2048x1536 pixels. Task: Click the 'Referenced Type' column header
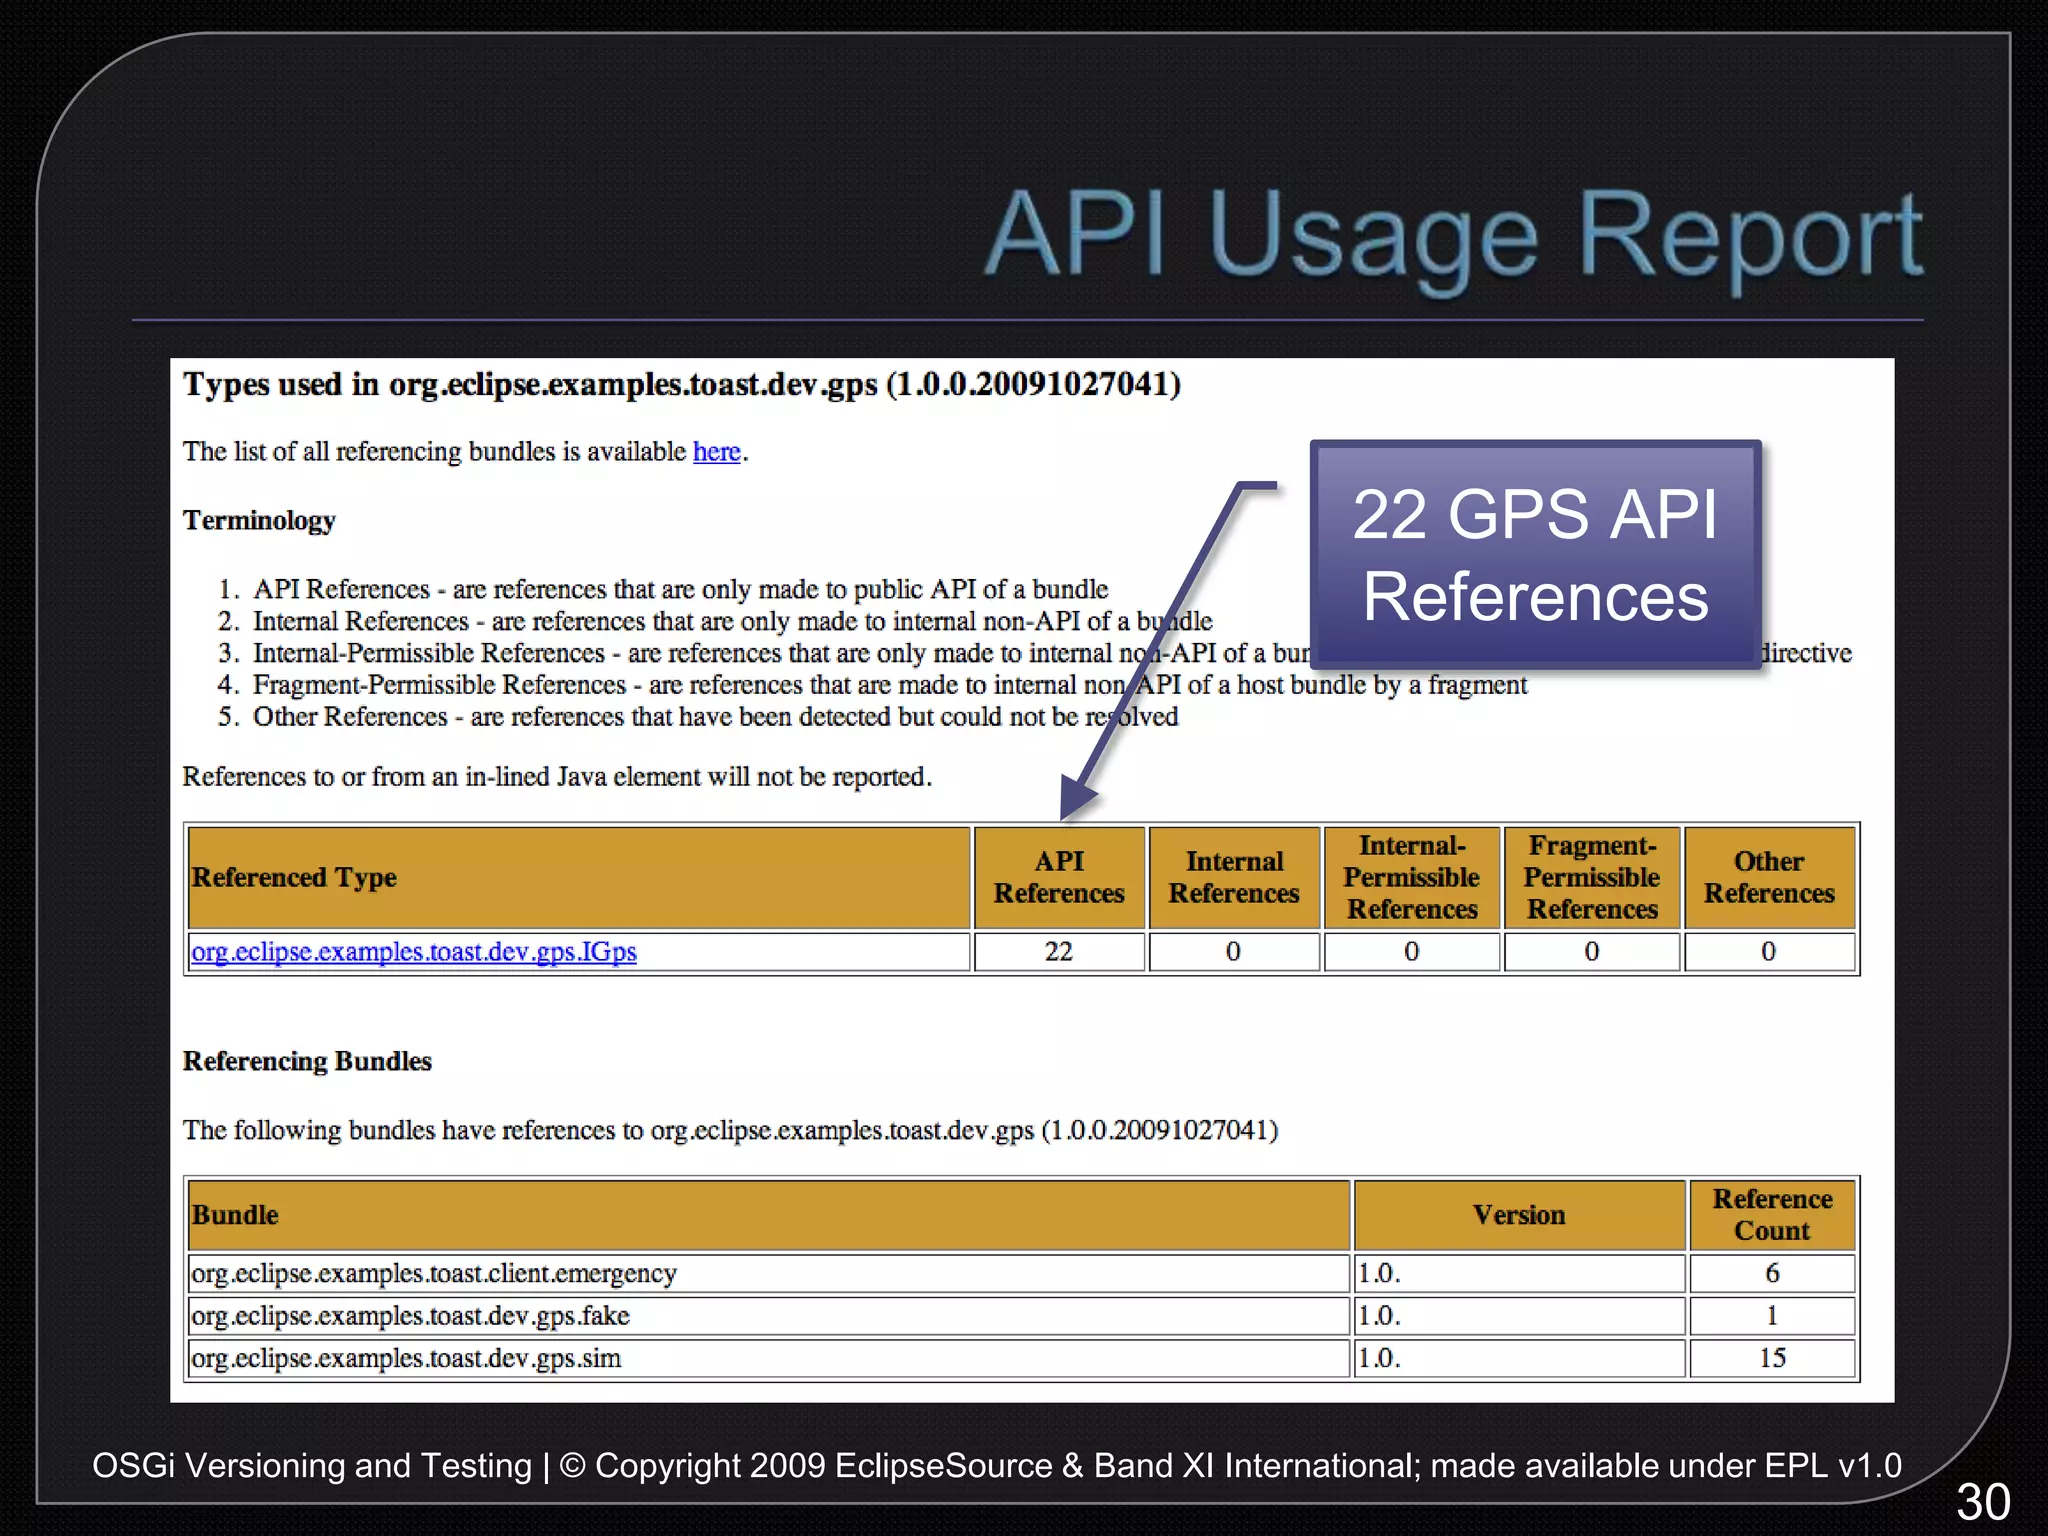tap(579, 877)
